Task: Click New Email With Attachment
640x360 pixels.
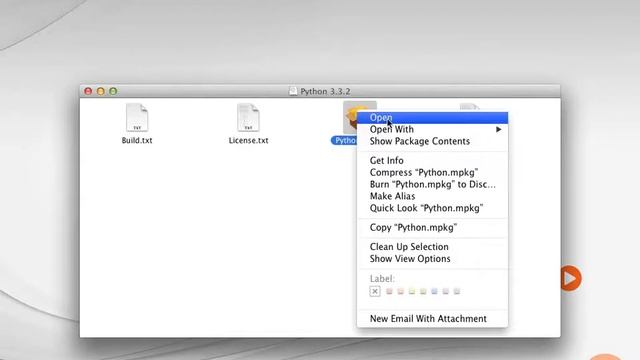Action: 428,318
